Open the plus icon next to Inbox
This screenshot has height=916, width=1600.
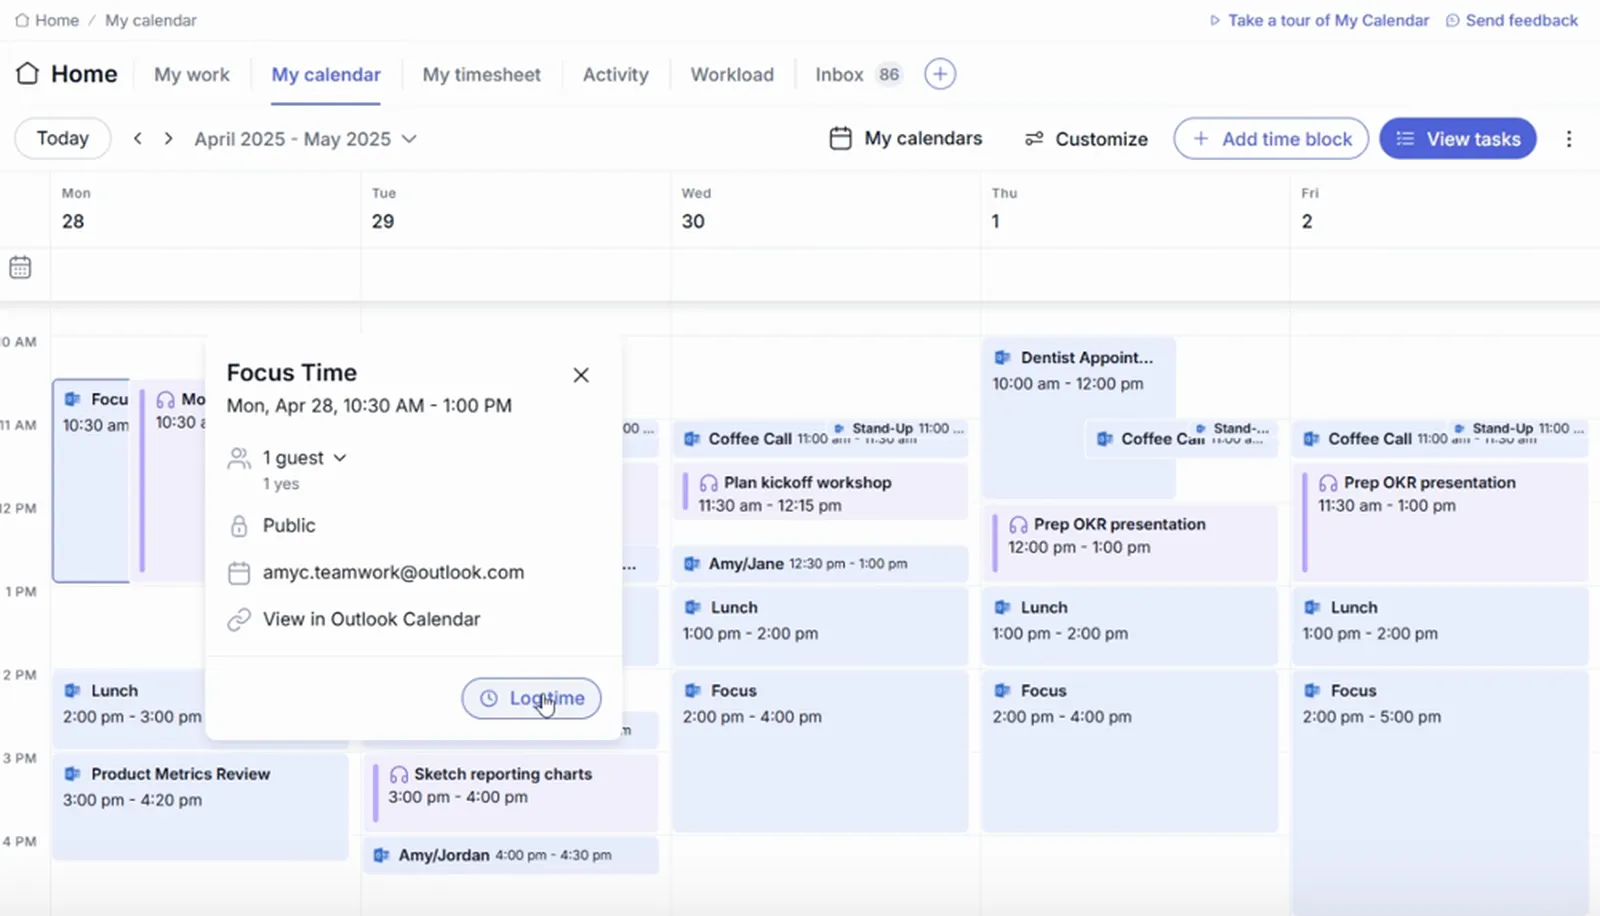coord(939,74)
